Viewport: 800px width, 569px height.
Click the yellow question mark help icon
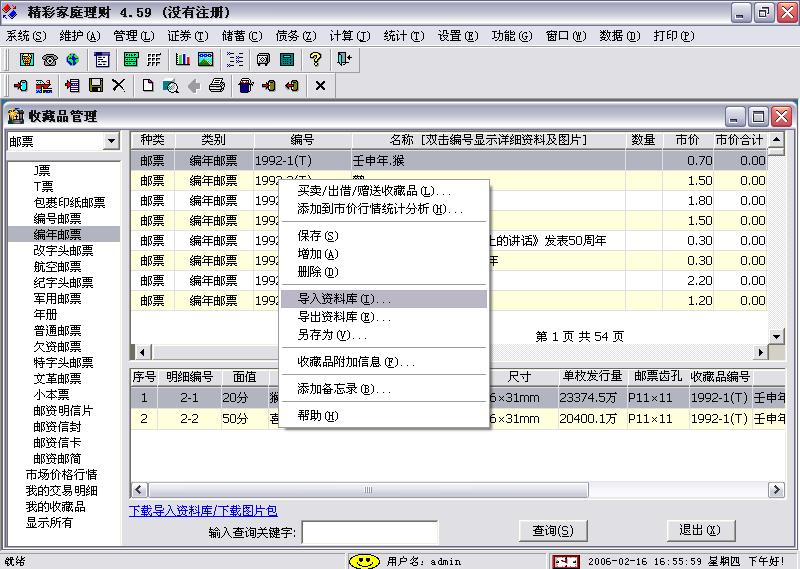click(315, 60)
